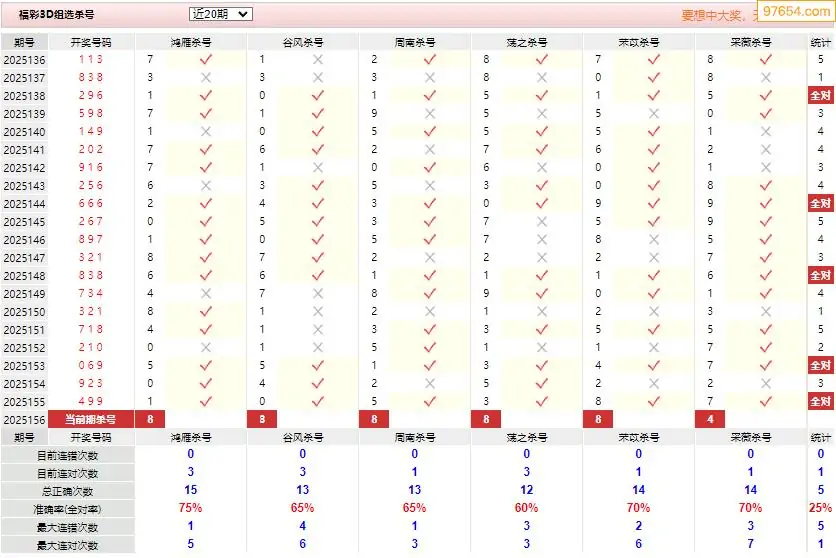Click 芣苡杀号 X mark in row 2025139
Viewport: 836px width, 558px height.
click(654, 114)
